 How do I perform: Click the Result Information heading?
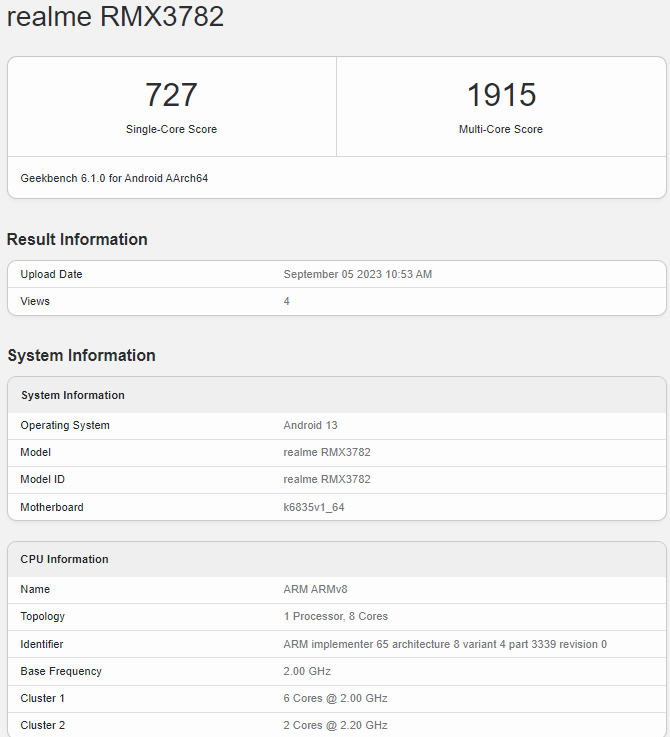click(77, 239)
